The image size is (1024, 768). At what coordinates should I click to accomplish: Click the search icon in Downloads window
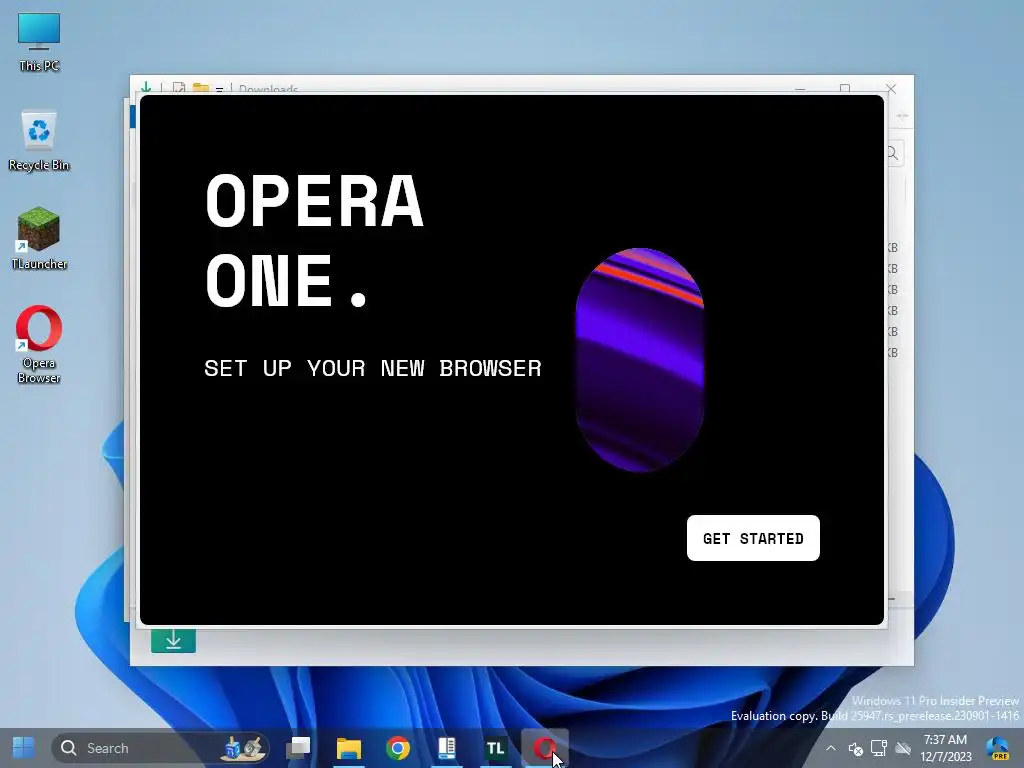893,153
